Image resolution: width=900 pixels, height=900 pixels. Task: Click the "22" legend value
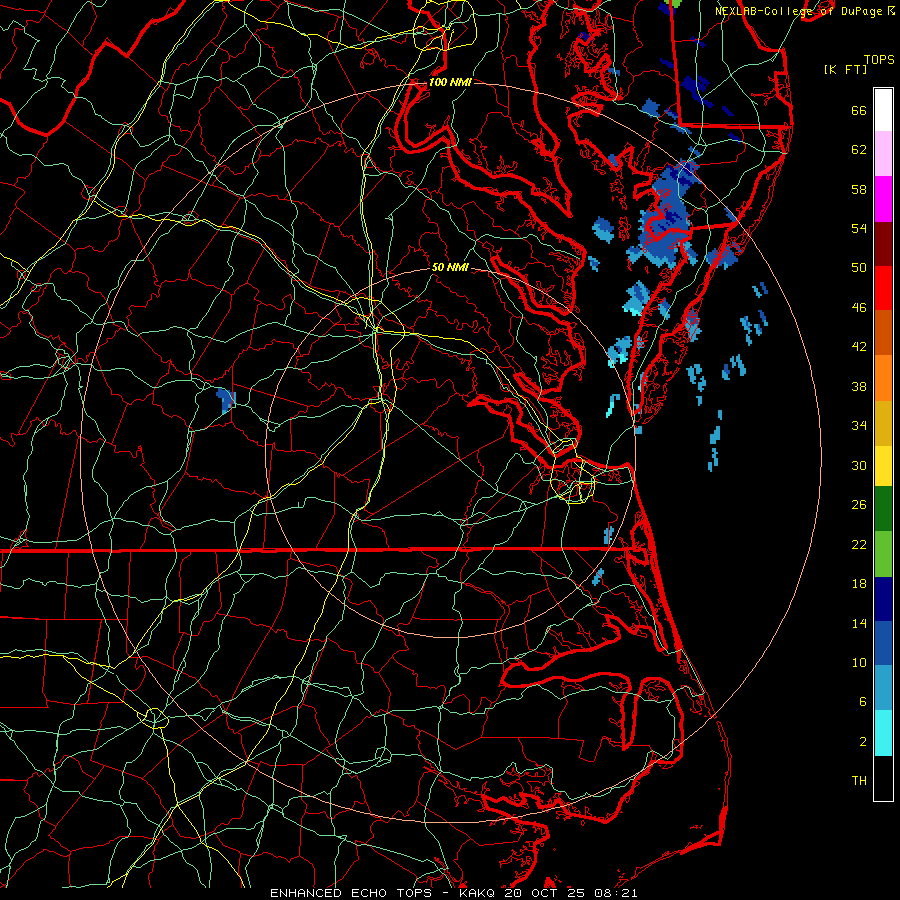(x=859, y=544)
